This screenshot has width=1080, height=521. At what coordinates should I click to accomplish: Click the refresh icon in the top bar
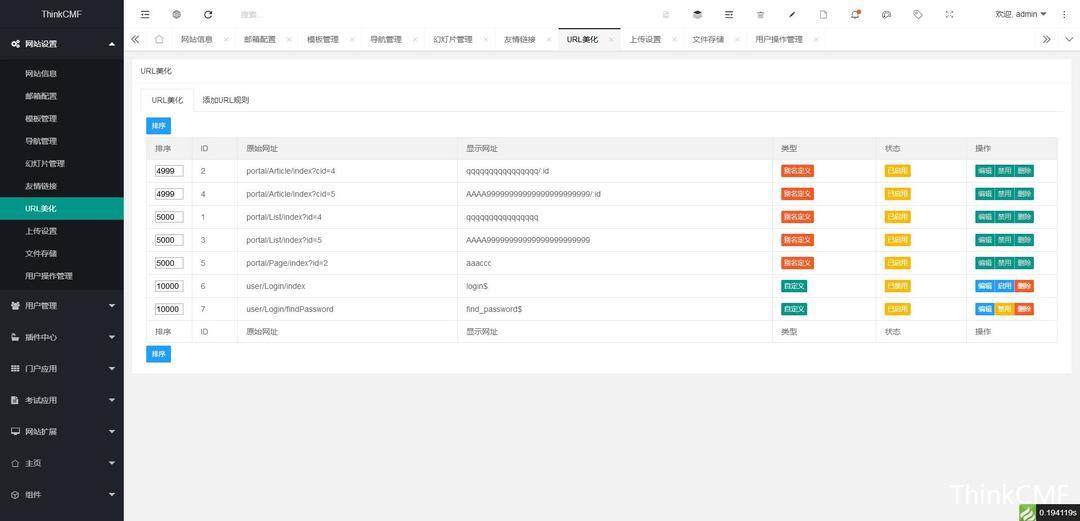(x=208, y=15)
